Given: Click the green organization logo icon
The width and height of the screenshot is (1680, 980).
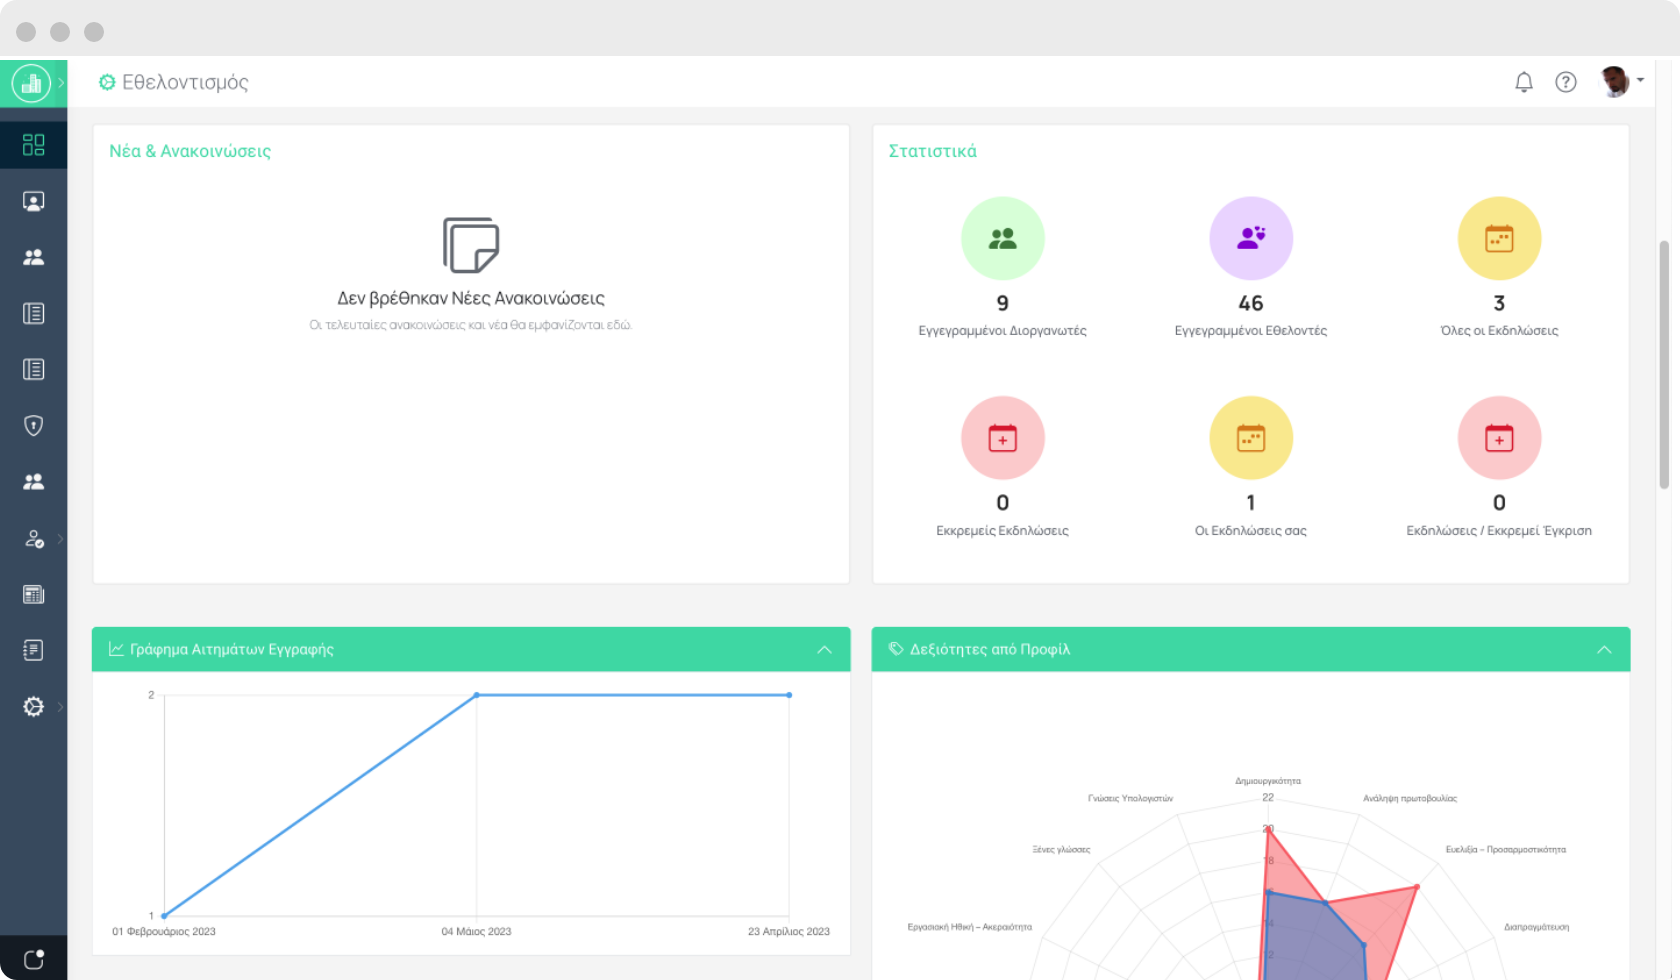Looking at the screenshot, I should click(31, 83).
